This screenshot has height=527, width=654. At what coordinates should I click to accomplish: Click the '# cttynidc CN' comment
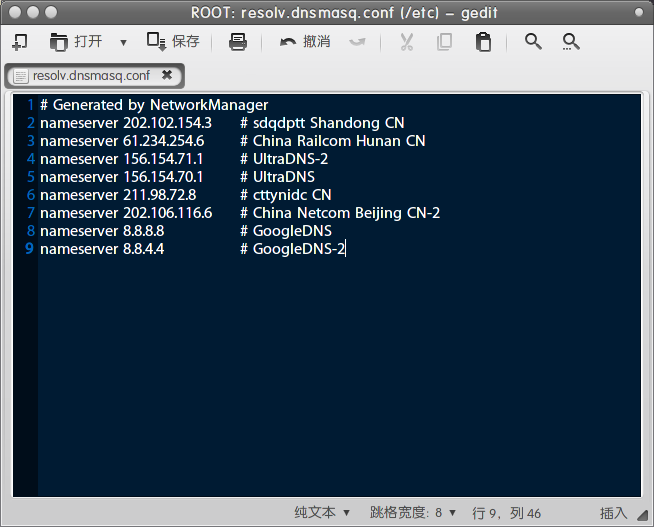(x=286, y=195)
